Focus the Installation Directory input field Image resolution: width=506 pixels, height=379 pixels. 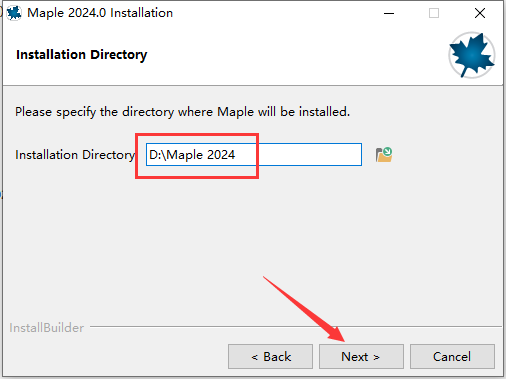click(x=254, y=155)
